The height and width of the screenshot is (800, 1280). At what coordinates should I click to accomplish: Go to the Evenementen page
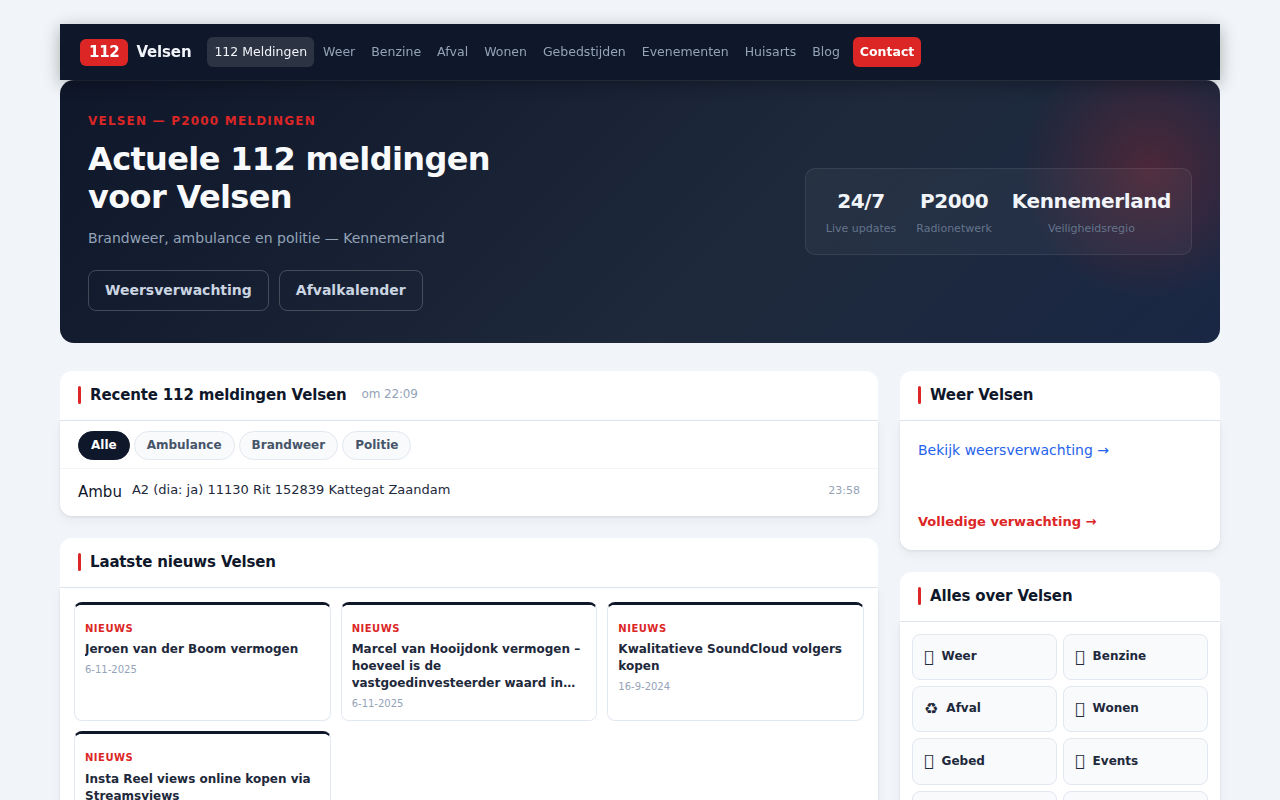(x=685, y=52)
